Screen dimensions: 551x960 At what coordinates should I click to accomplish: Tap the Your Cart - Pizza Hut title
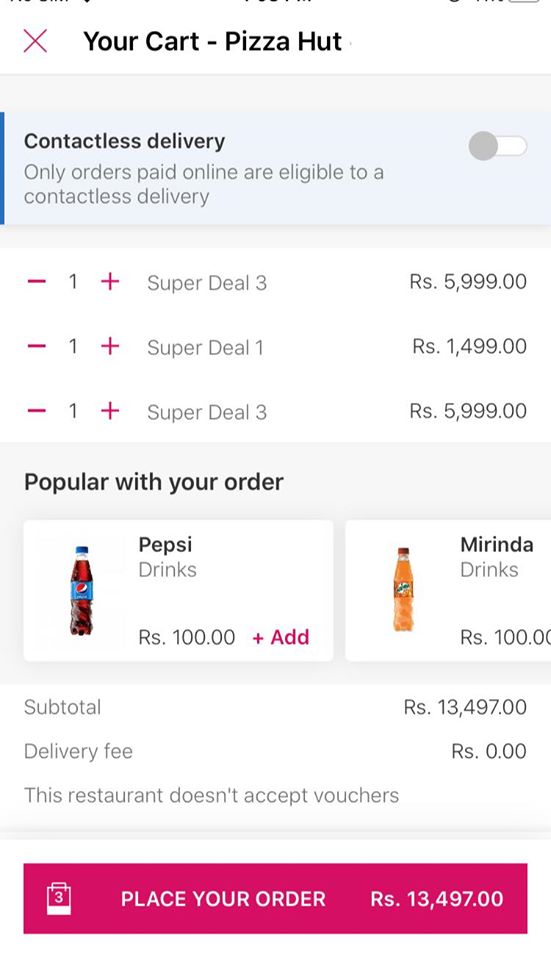tap(212, 42)
